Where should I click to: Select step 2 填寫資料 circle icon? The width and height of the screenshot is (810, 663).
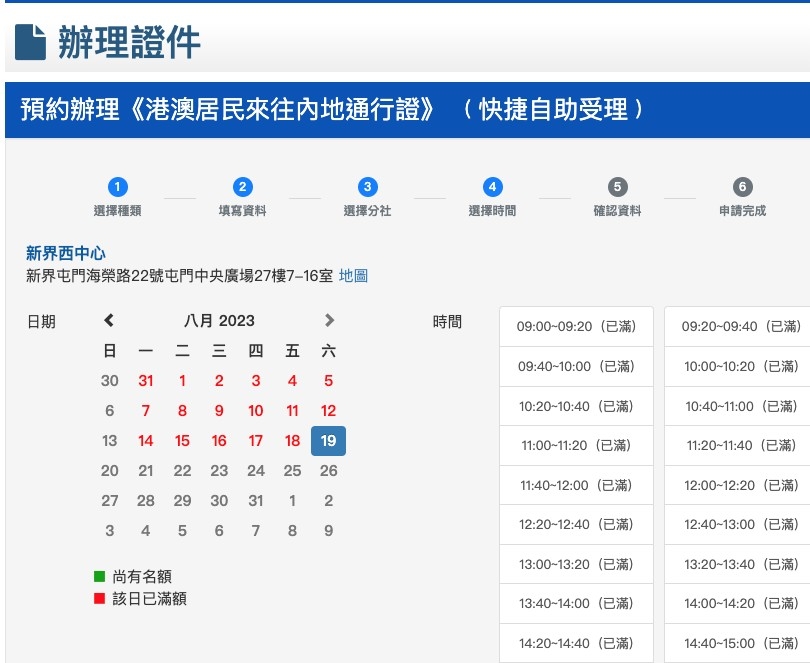(x=243, y=186)
